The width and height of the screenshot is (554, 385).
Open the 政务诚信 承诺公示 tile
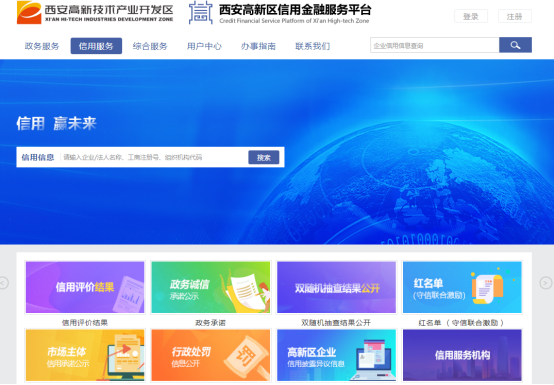click(211, 287)
